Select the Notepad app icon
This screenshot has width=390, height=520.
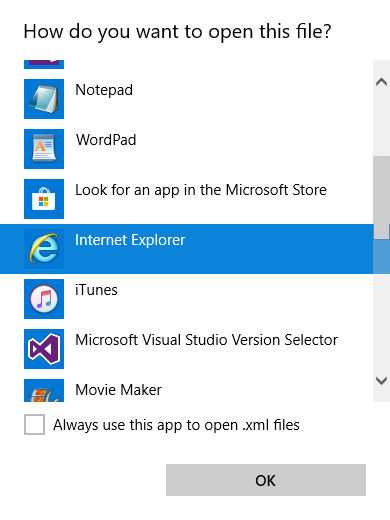click(44, 99)
